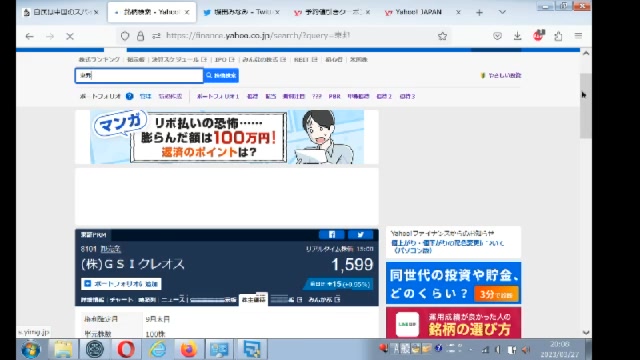Open the site permissions icon beside padlock

coord(156,36)
